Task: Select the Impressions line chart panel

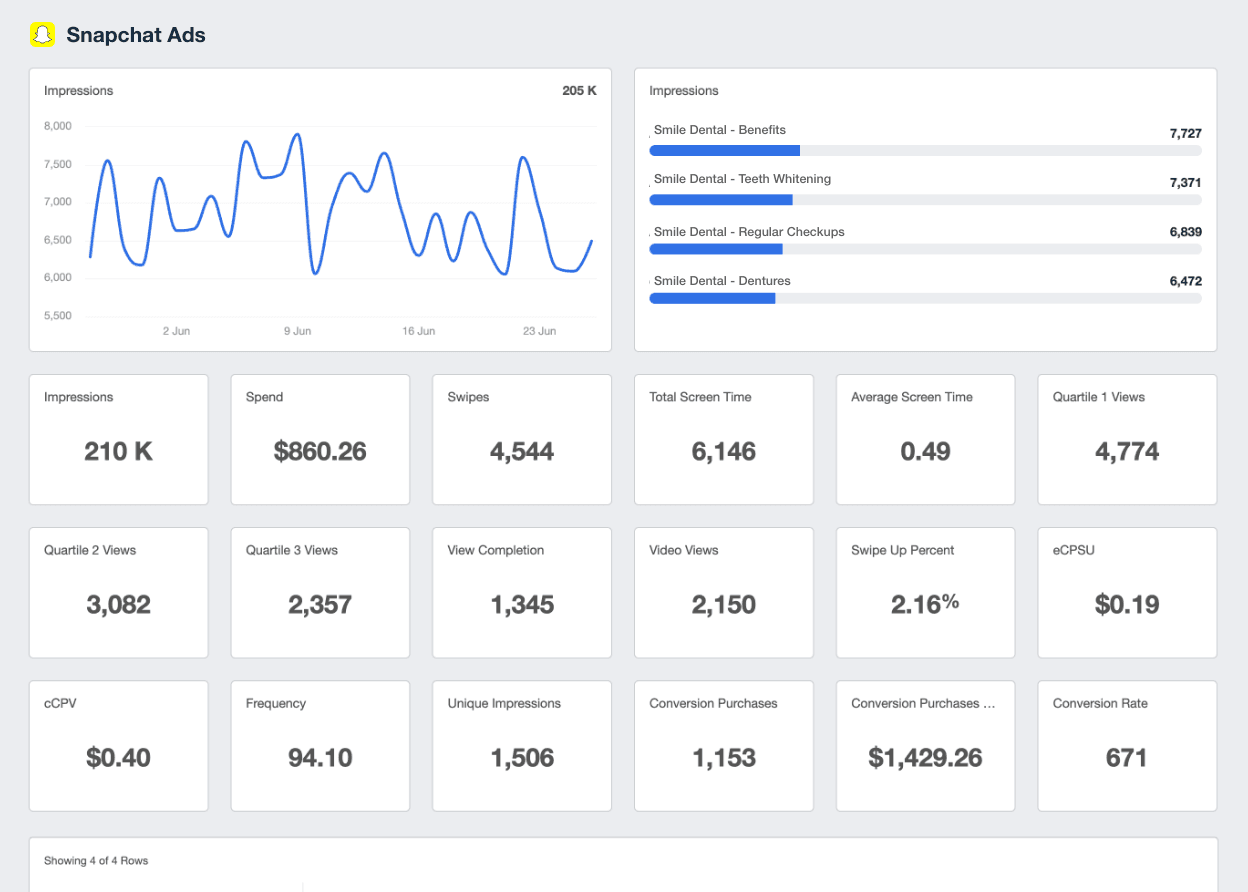Action: coord(320,210)
